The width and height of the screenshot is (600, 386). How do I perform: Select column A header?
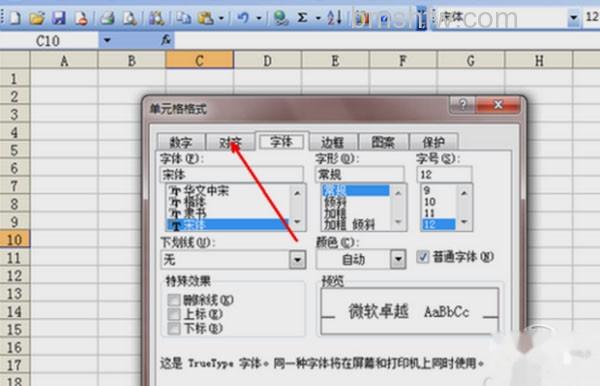(64, 60)
